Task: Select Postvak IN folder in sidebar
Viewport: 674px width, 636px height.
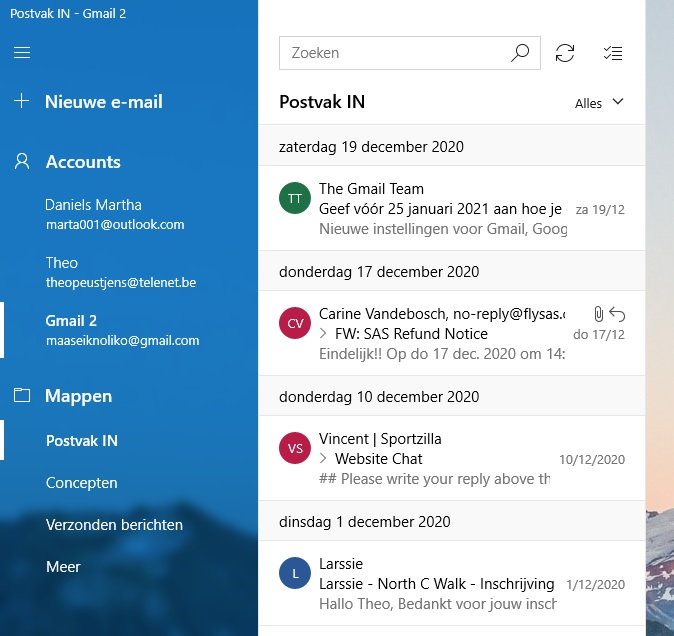Action: point(82,441)
